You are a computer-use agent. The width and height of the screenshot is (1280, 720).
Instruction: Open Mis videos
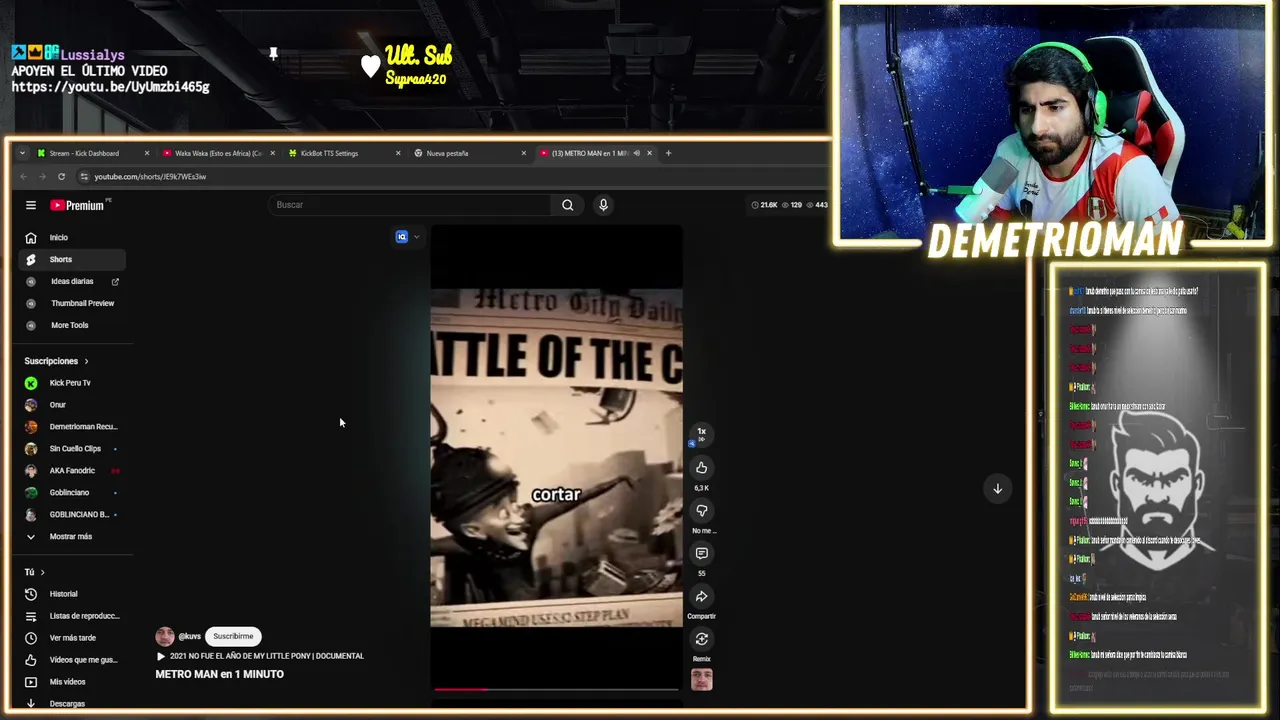(72, 682)
